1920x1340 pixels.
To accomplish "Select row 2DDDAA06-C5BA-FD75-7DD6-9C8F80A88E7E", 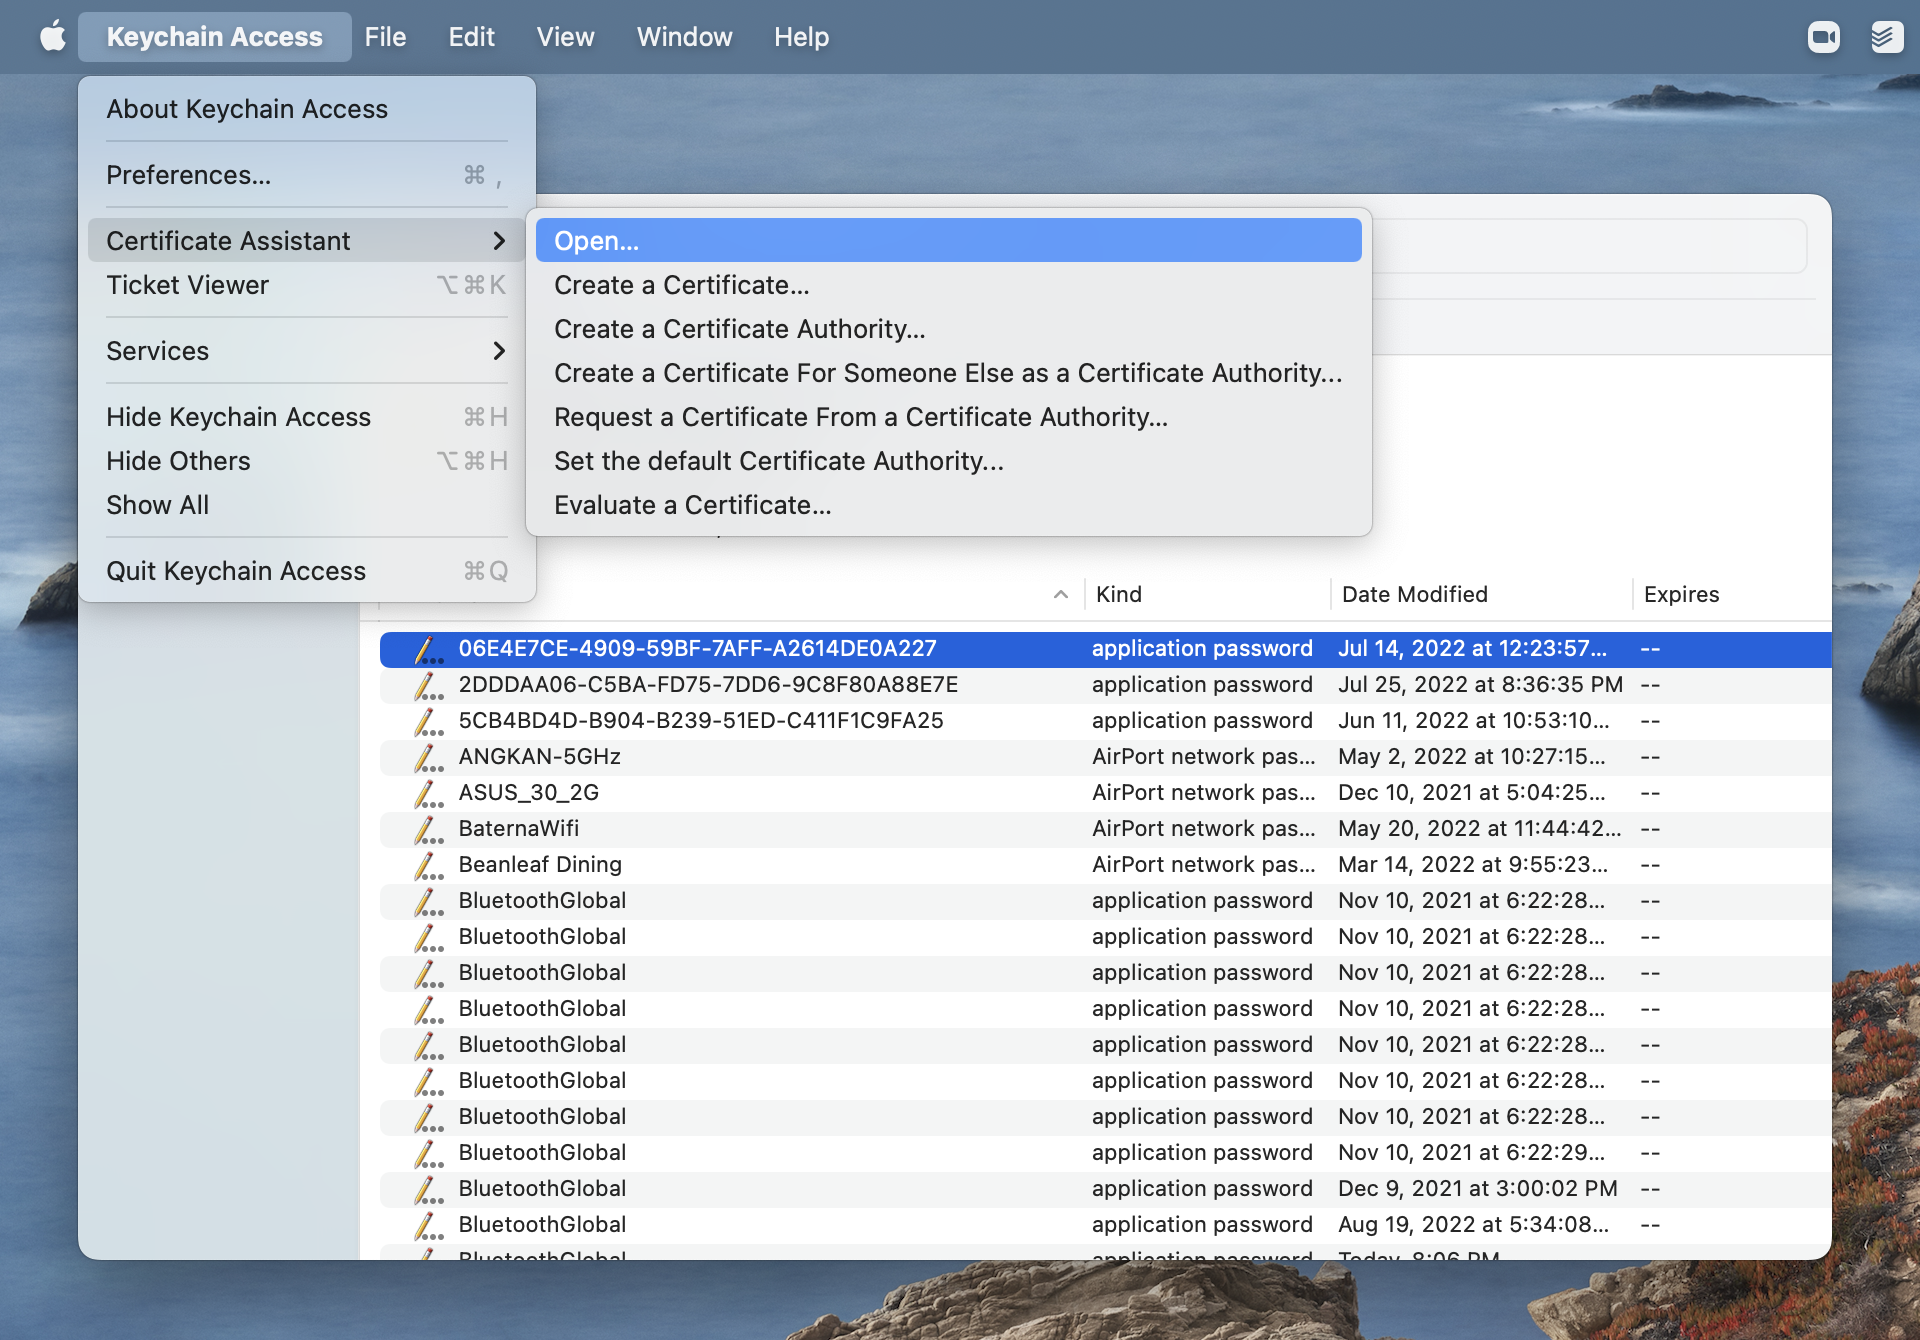I will tap(1105, 685).
